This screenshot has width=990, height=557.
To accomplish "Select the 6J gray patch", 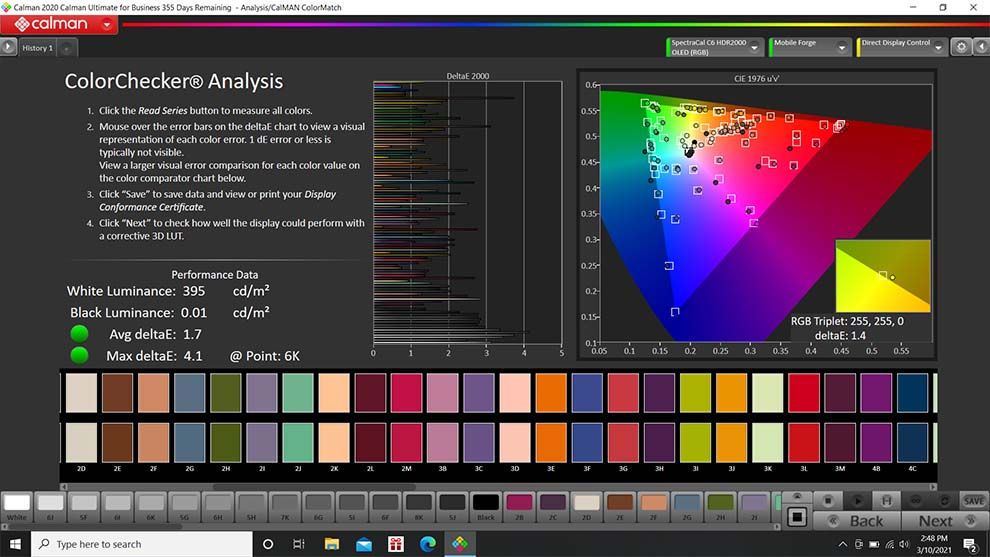I will click(51, 507).
